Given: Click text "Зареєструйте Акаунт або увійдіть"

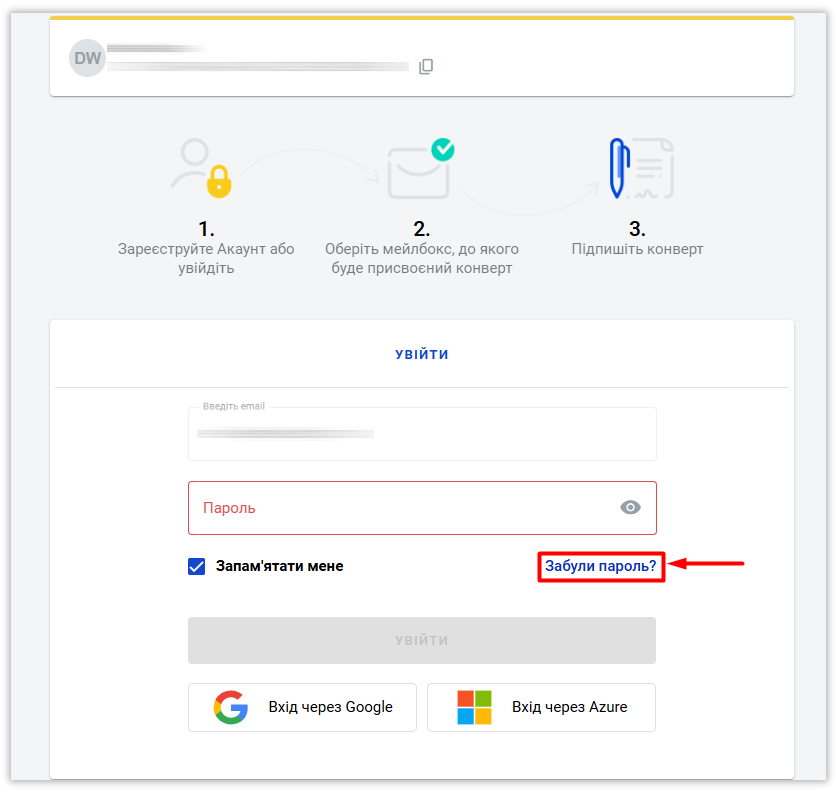Looking at the screenshot, I should 206,258.
